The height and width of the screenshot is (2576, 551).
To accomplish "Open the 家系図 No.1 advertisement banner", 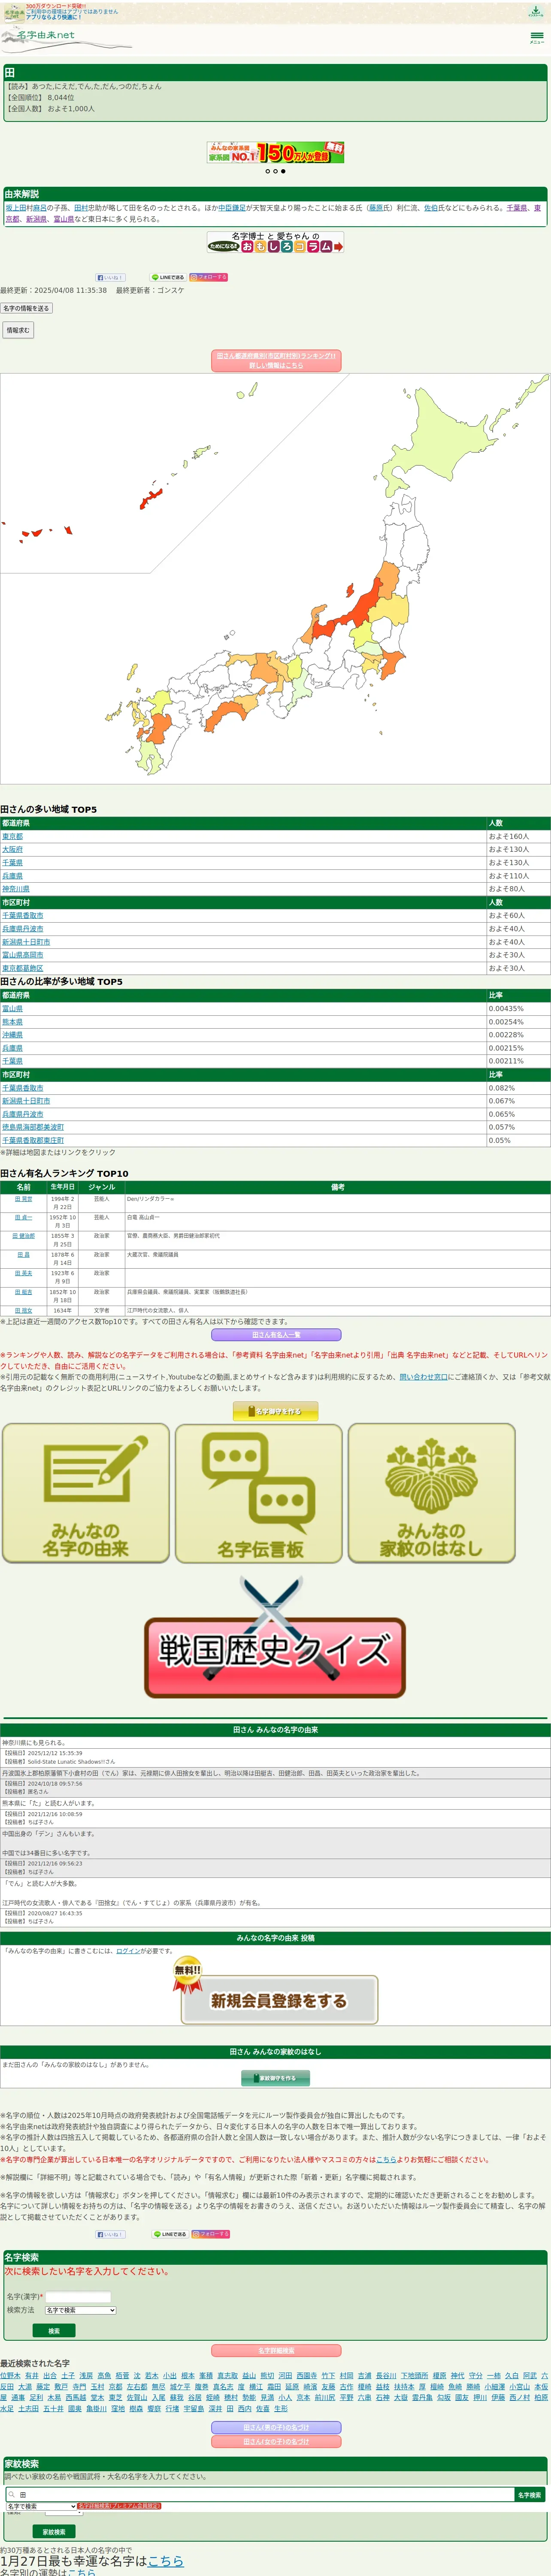I will click(x=275, y=152).
